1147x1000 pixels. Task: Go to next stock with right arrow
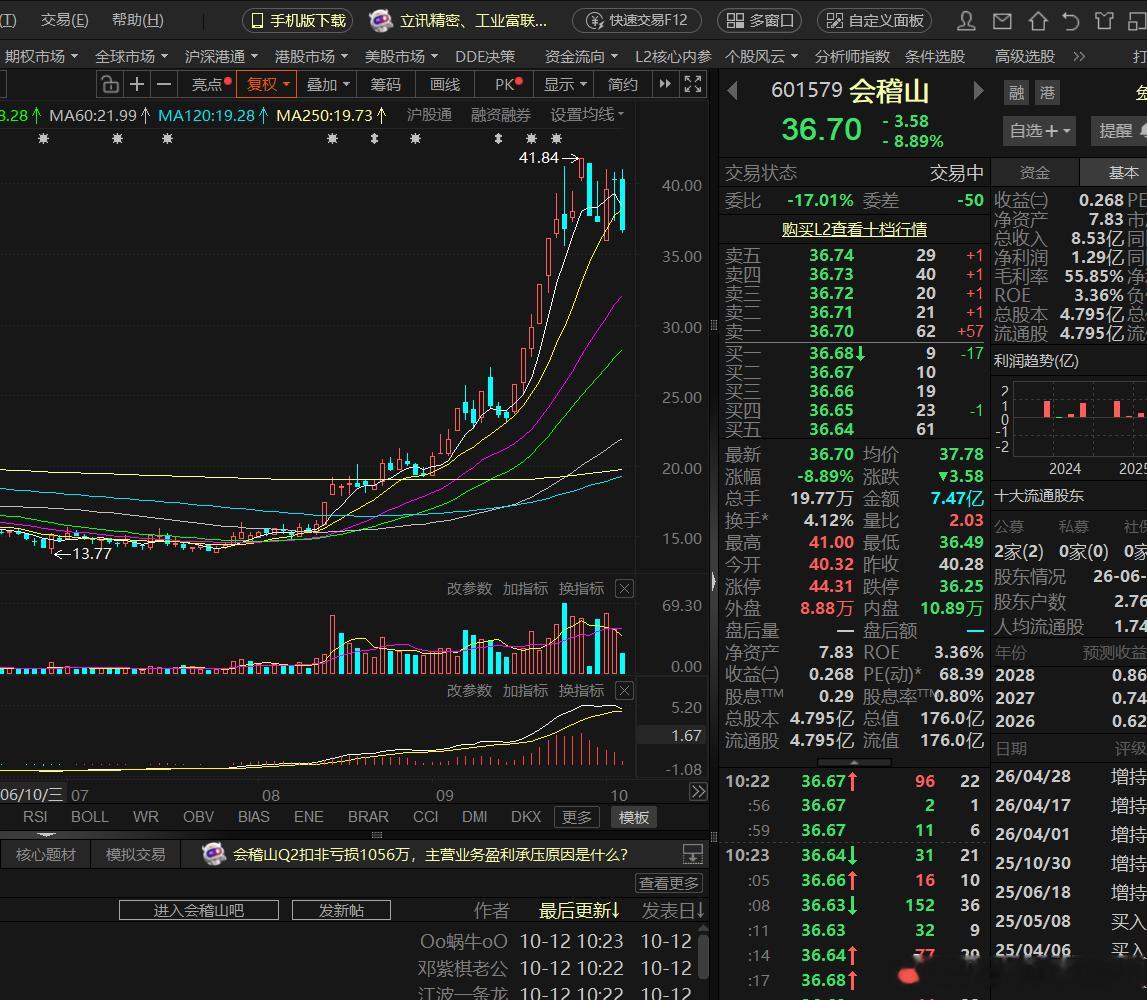coord(978,91)
